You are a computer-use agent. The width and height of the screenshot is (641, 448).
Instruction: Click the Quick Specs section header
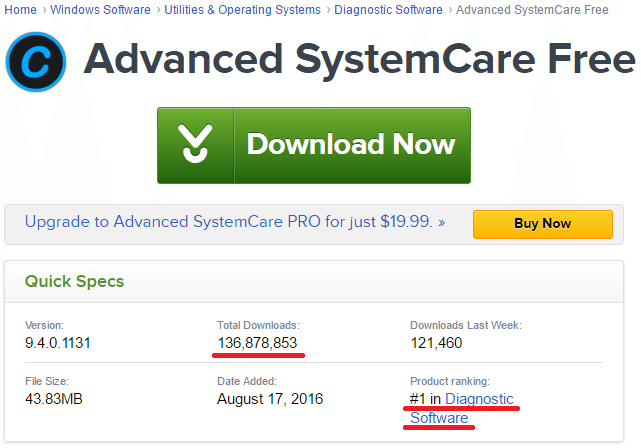pos(74,281)
